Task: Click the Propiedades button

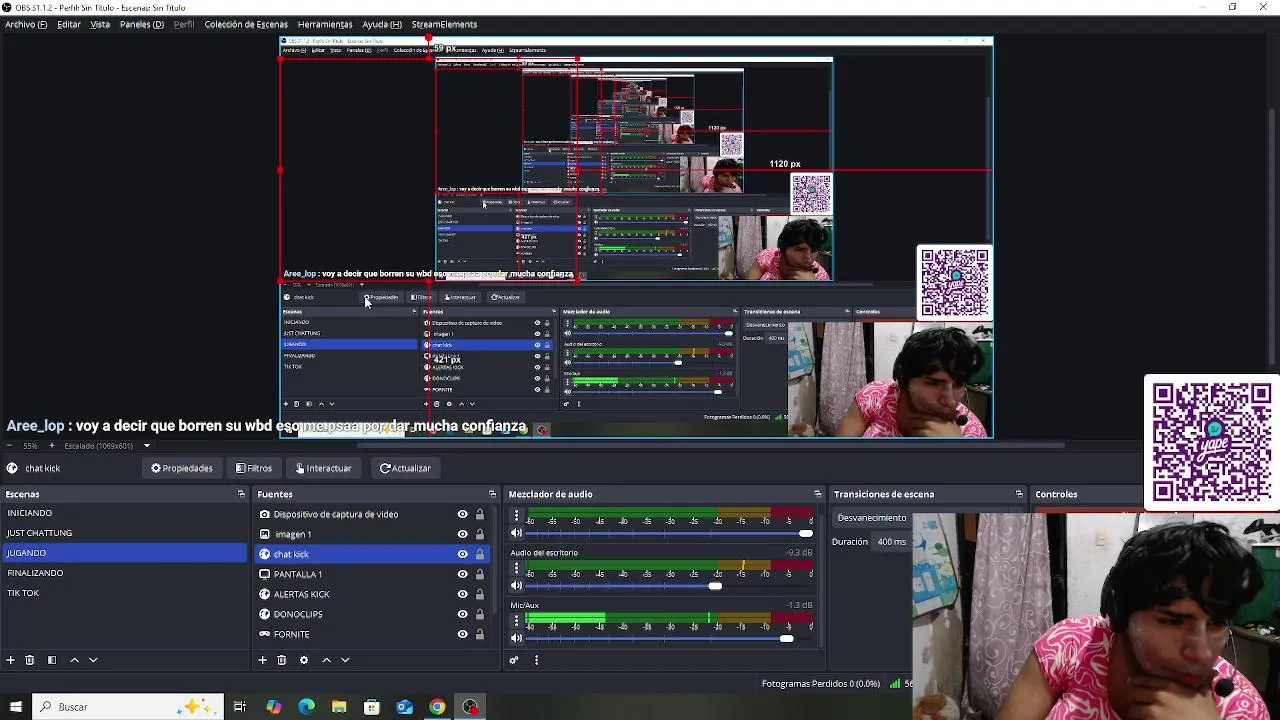Action: coord(181,468)
